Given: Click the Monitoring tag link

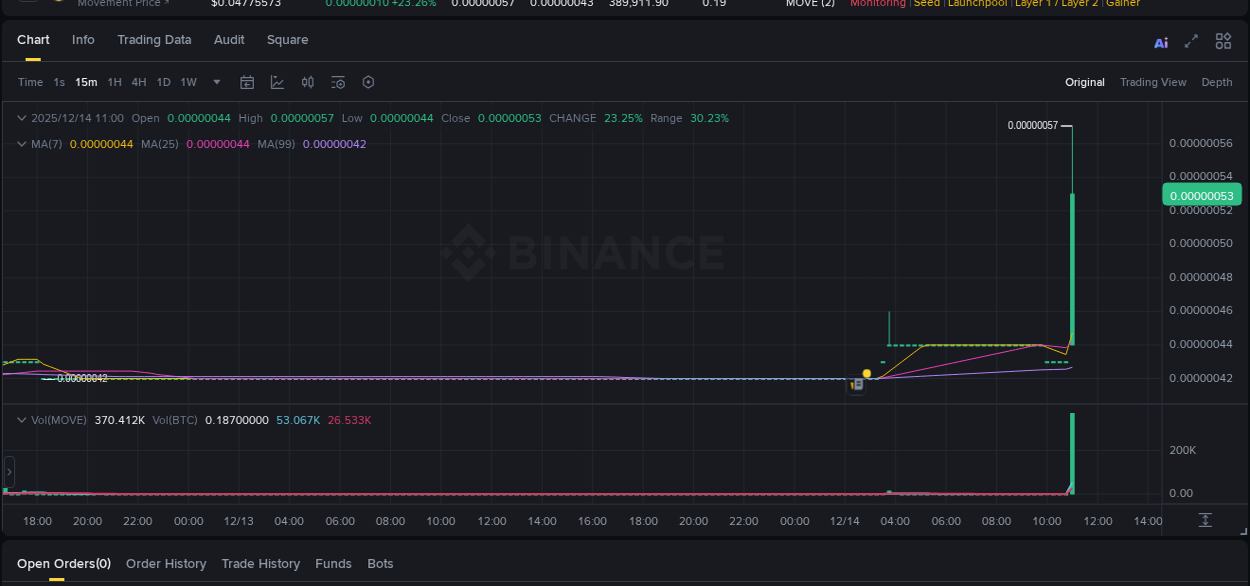Looking at the screenshot, I should [x=878, y=3].
